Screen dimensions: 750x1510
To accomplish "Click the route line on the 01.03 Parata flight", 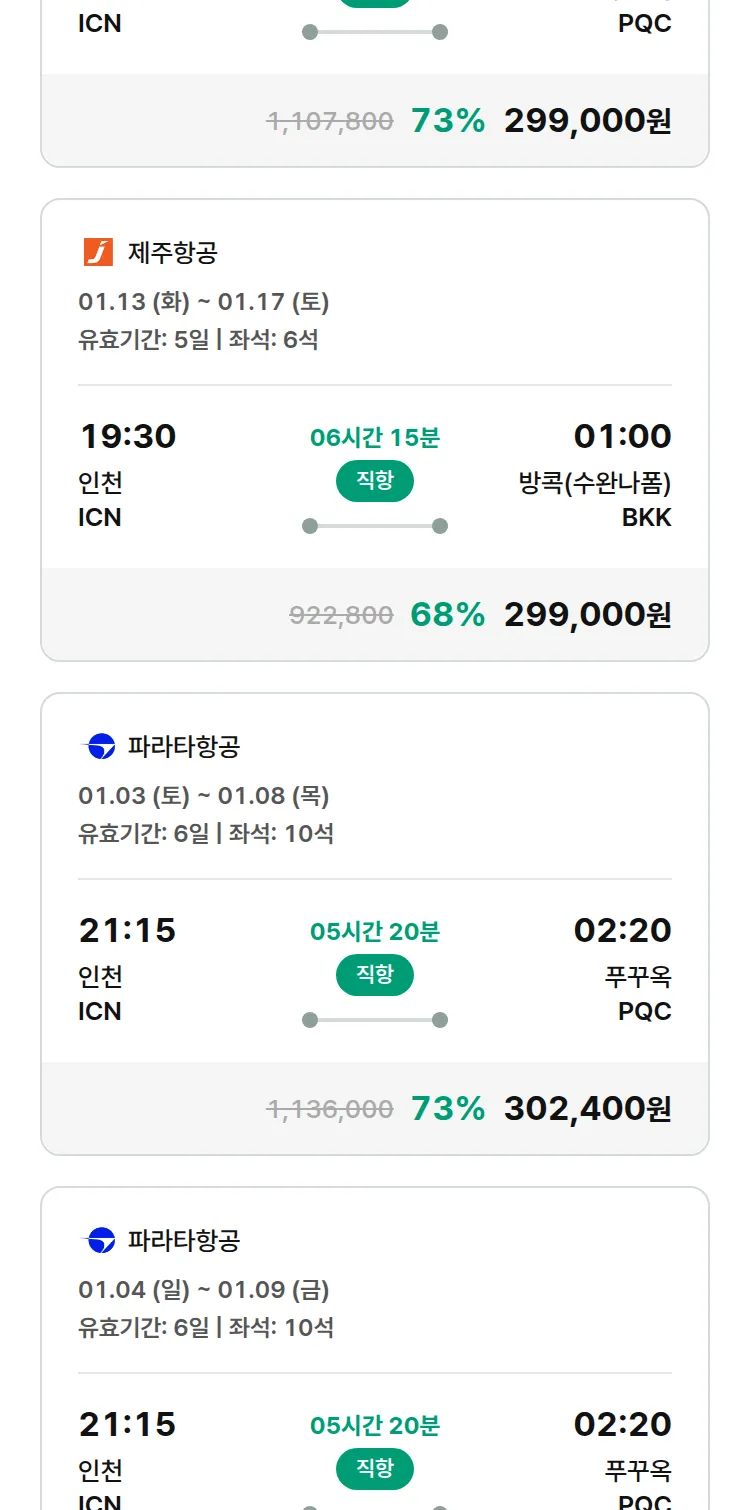I will tap(375, 1020).
